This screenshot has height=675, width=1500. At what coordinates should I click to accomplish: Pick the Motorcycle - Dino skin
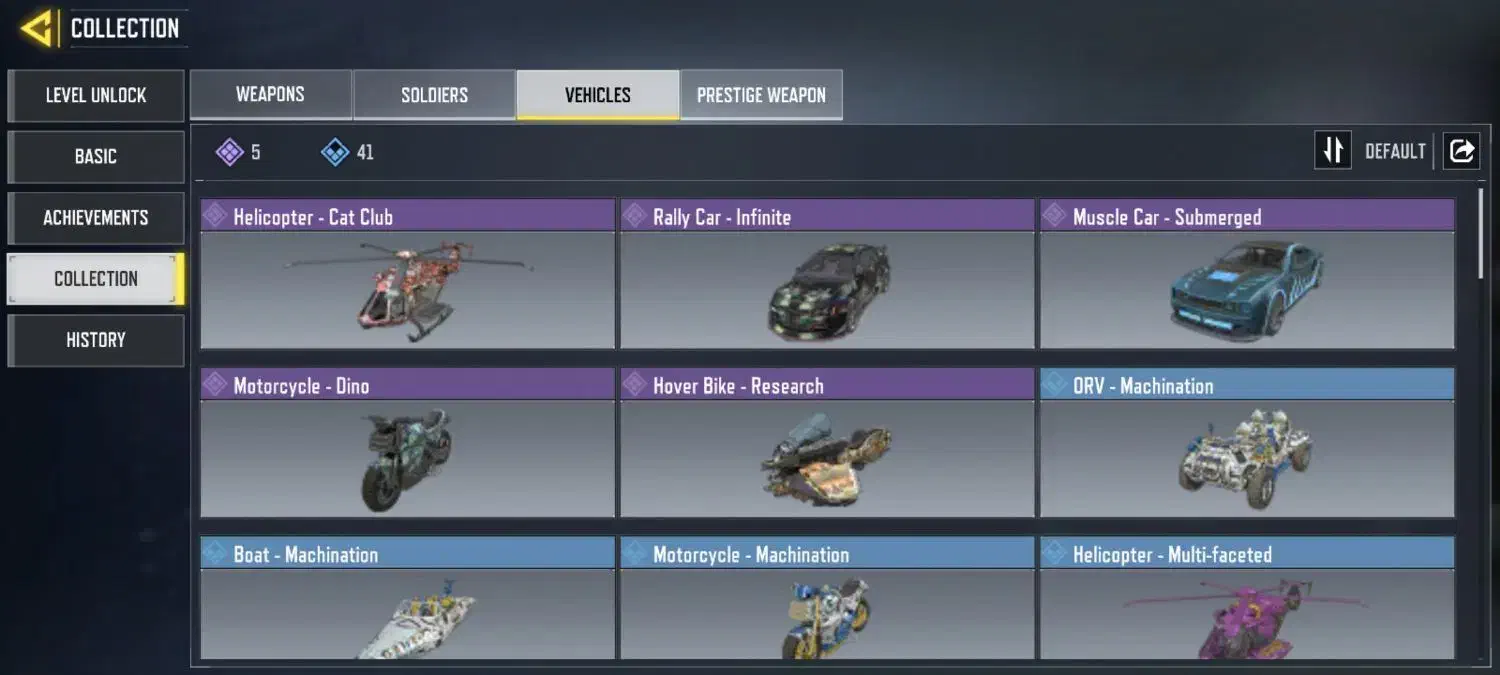[x=408, y=443]
